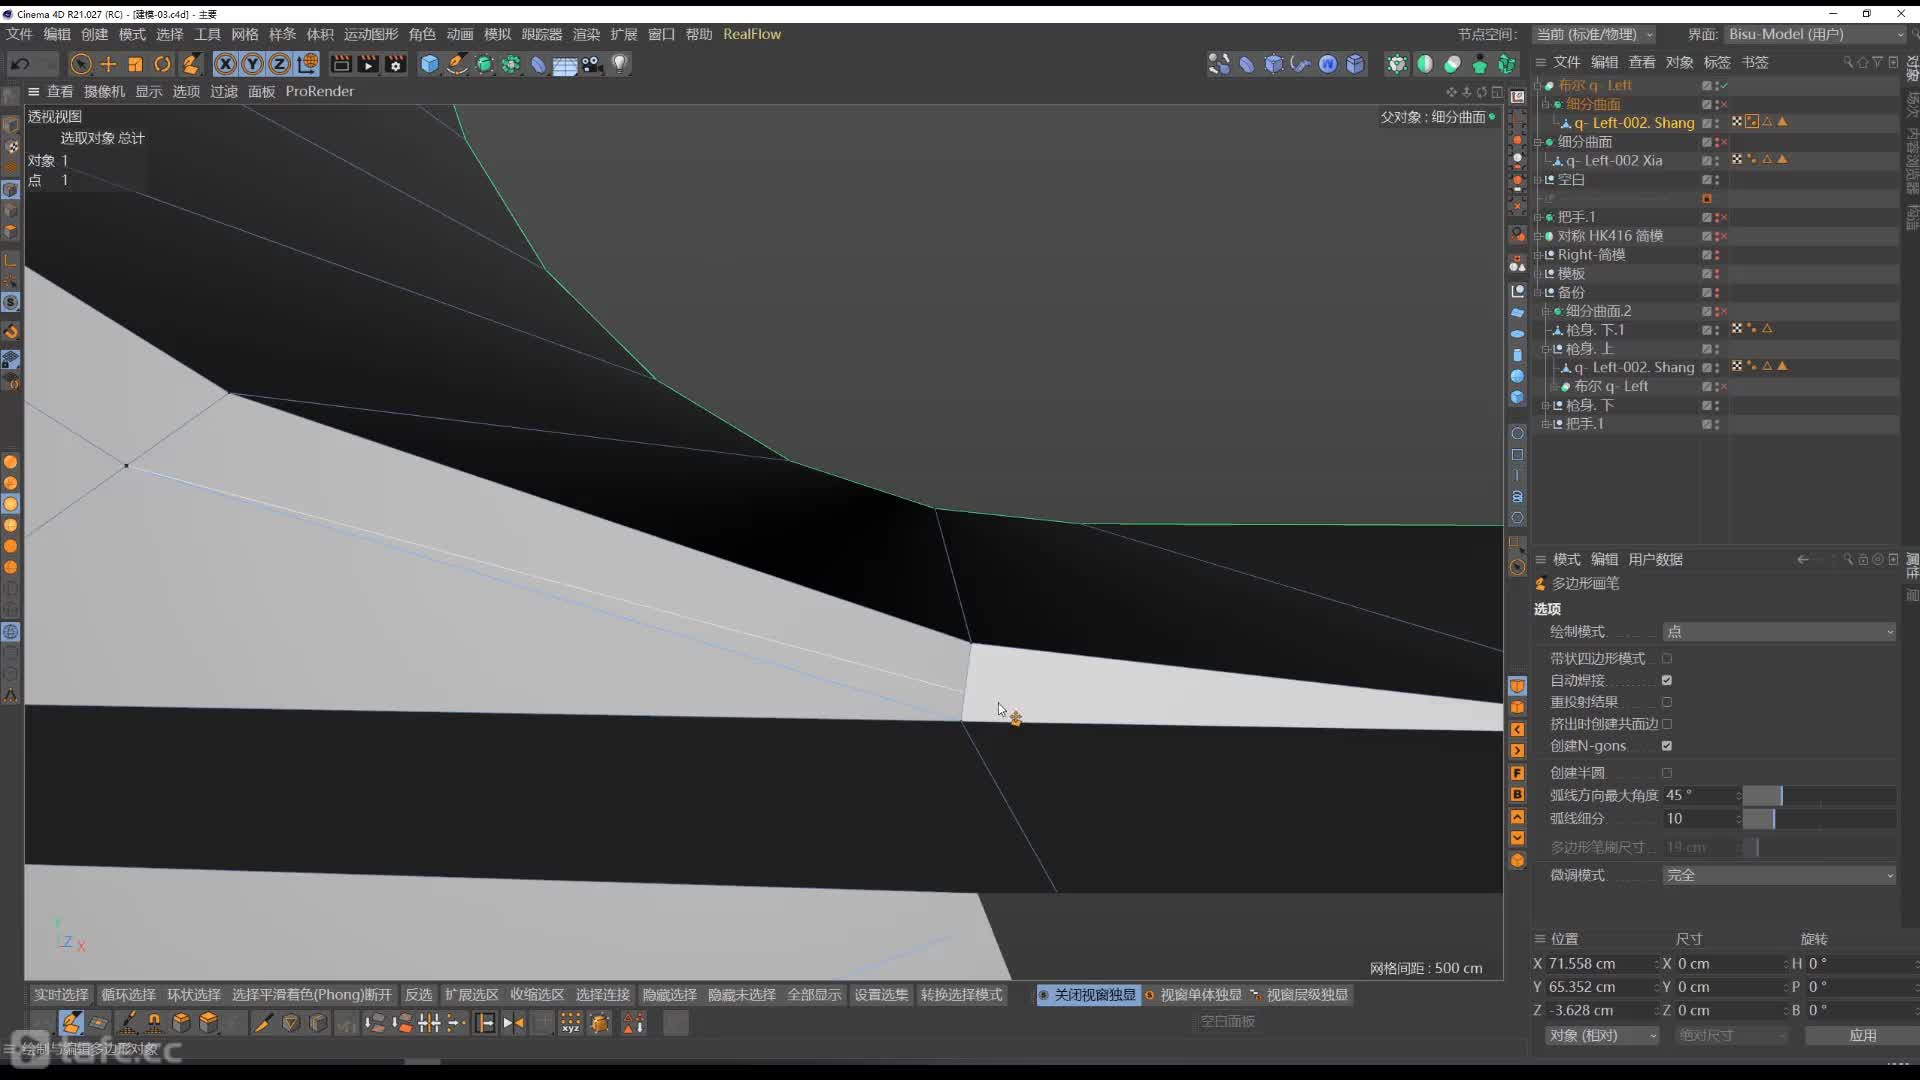
Task: Open the 对象 (相对) coordinate dropdown
Action: 1602,1036
